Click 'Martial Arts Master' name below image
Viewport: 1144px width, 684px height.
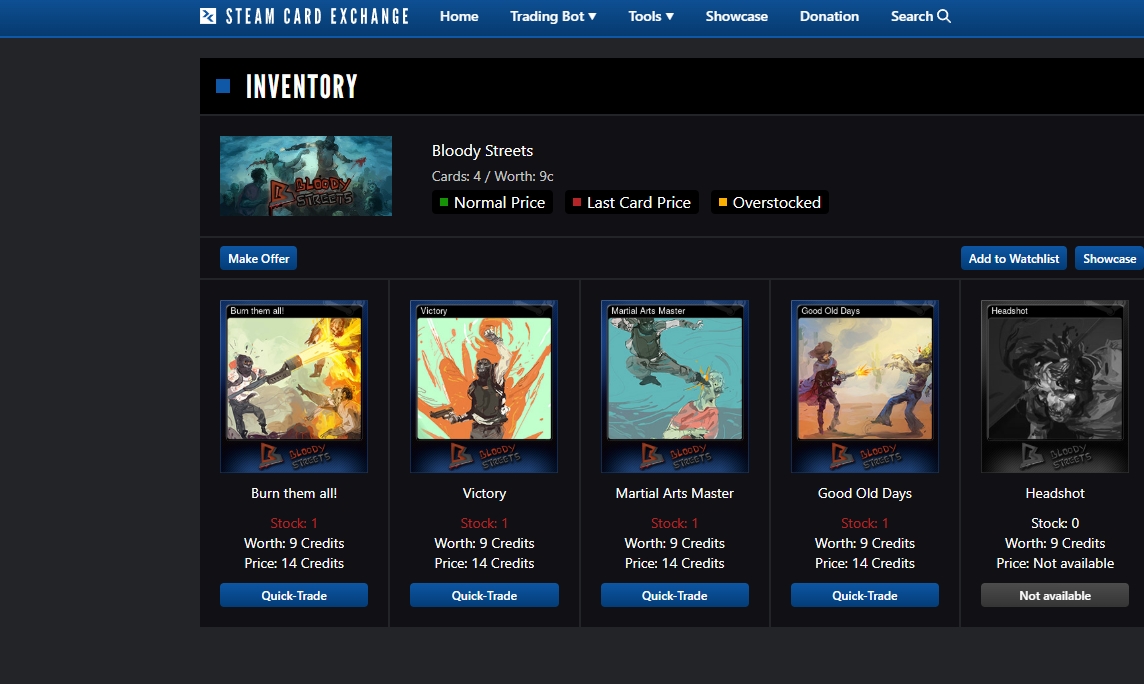(x=675, y=493)
